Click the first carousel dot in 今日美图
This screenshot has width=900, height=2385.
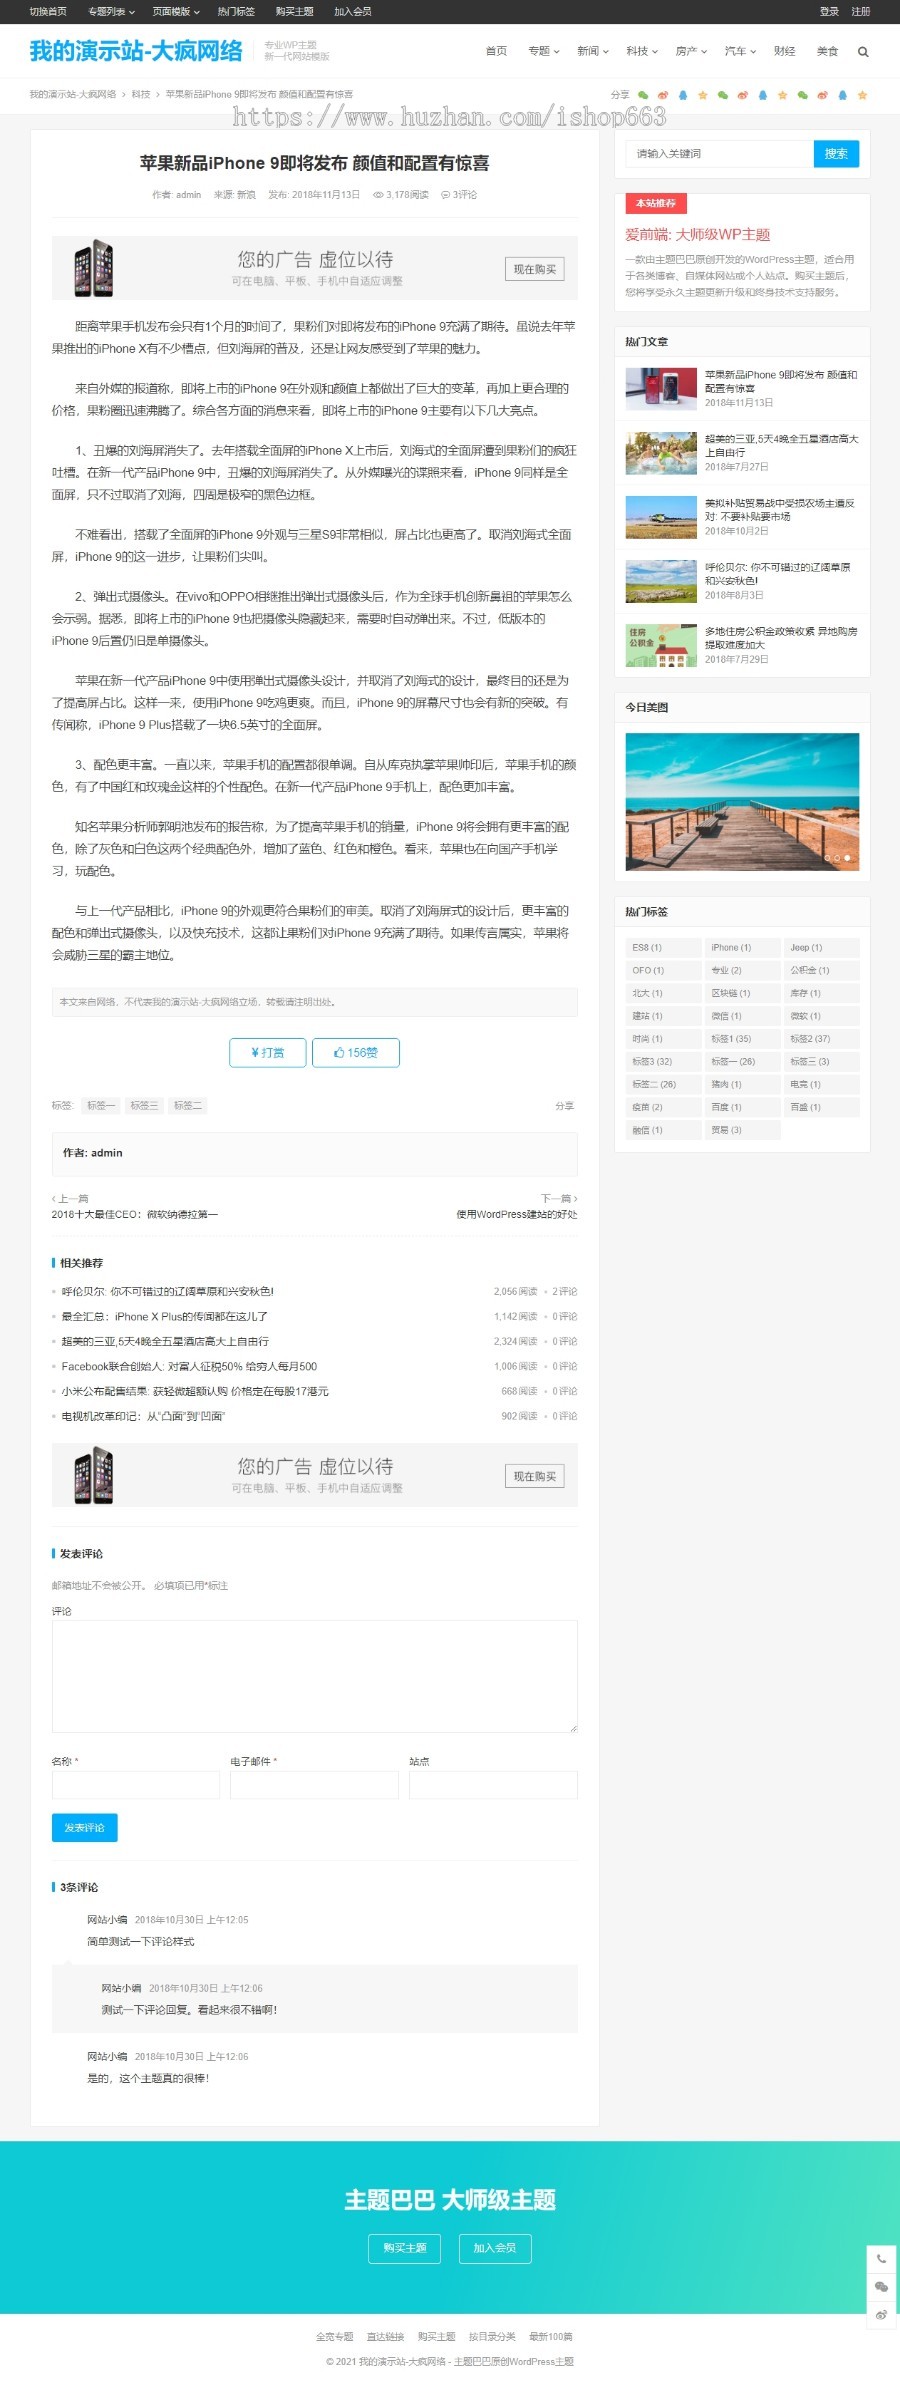tap(828, 858)
